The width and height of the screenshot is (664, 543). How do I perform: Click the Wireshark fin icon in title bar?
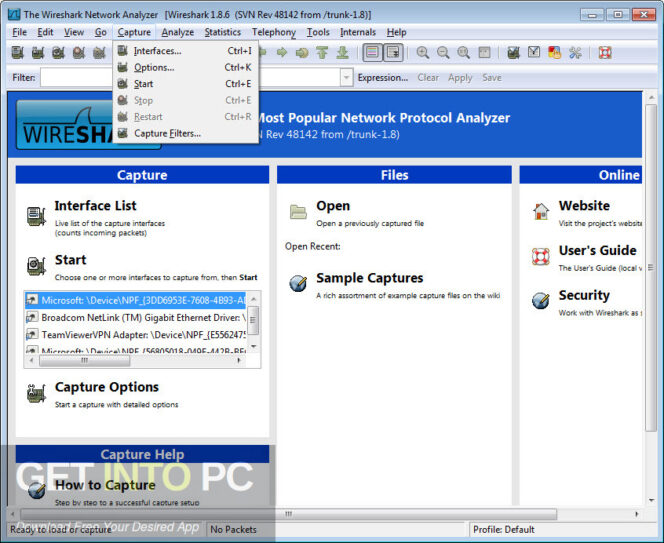(14, 14)
